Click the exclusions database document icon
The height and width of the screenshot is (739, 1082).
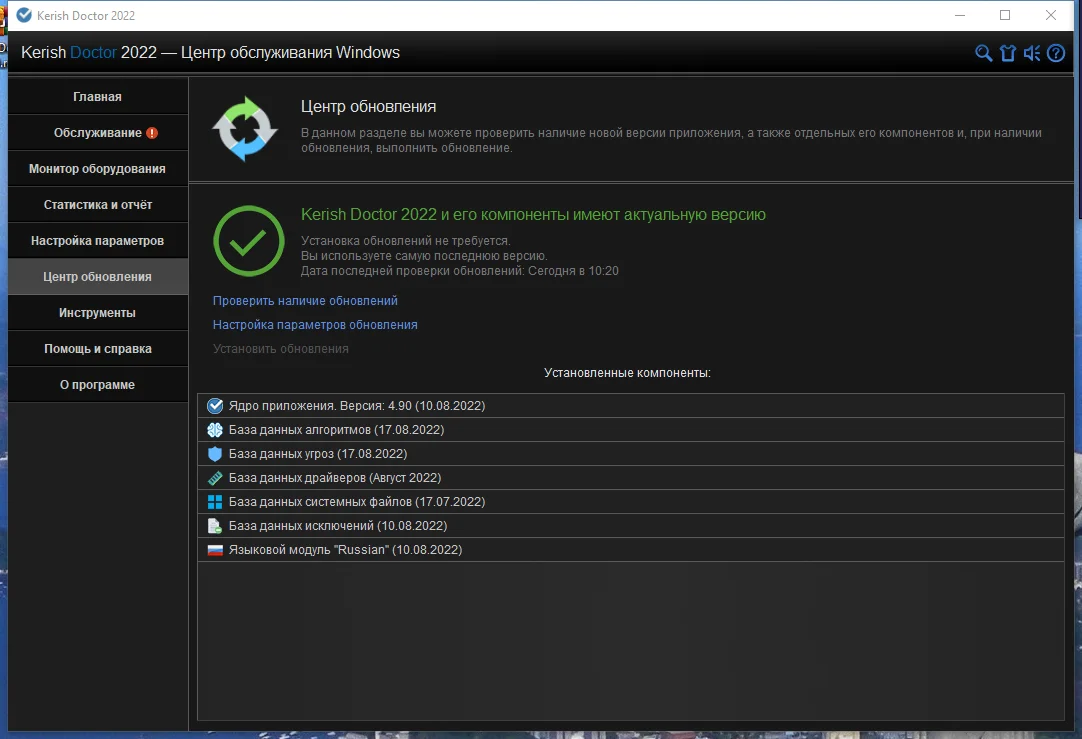(215, 526)
